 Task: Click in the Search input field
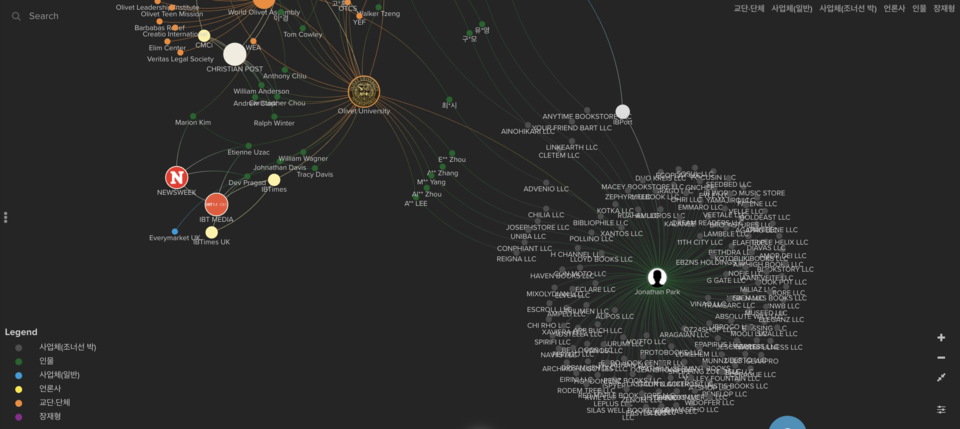pyautogui.click(x=80, y=16)
